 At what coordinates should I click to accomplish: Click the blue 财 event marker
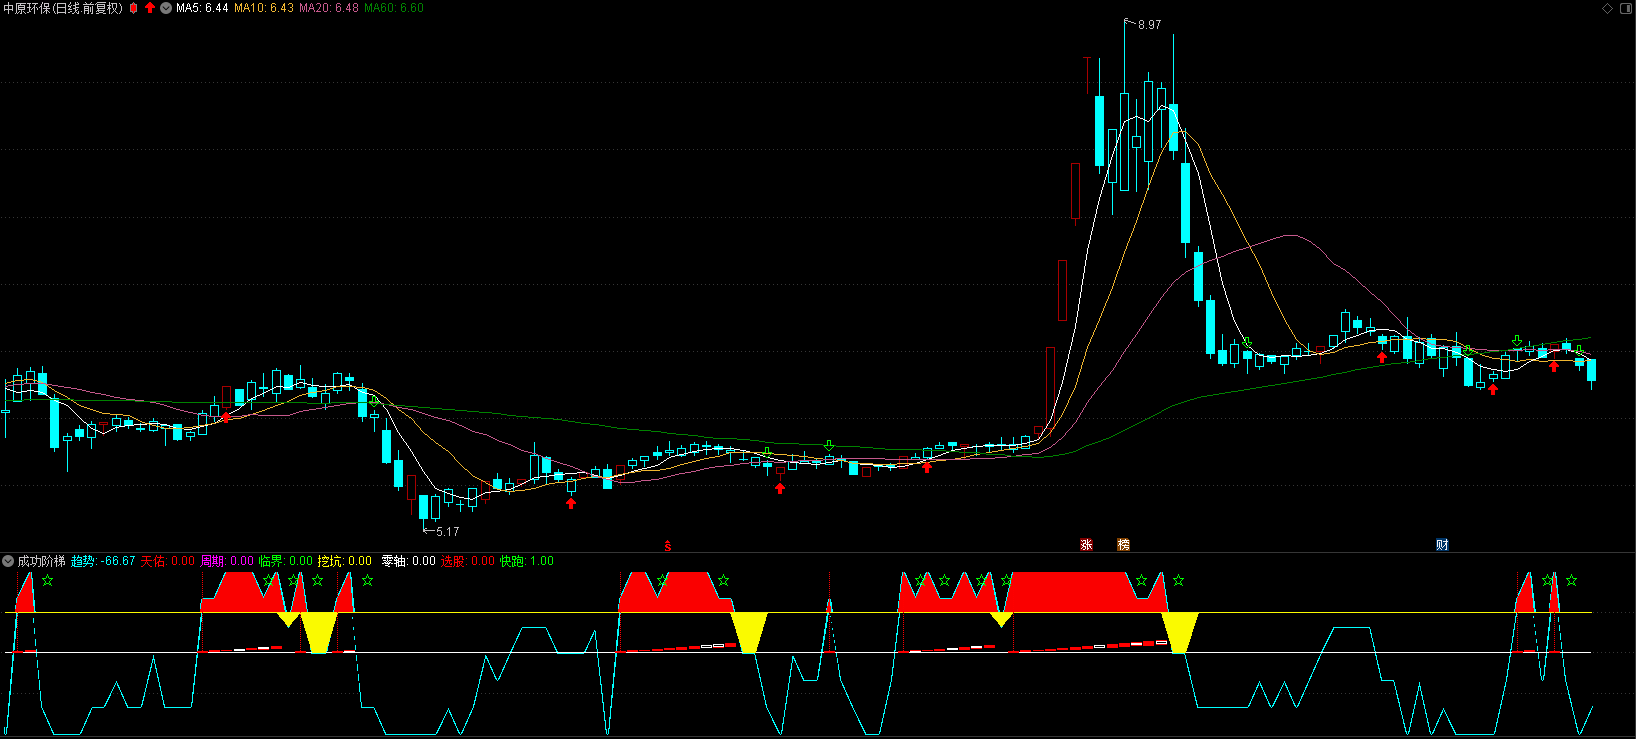coord(1442,545)
